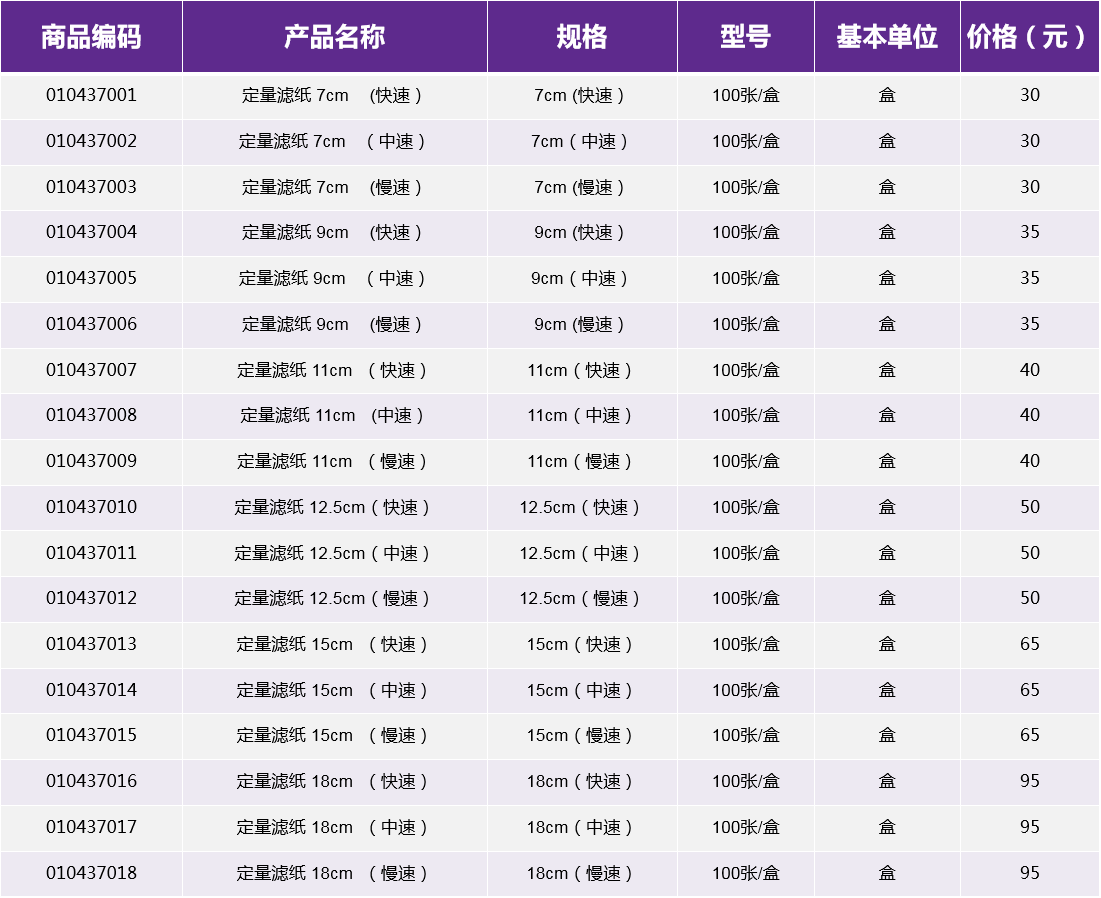Select product name 定量滤纸 9cm (慢速)
The image size is (1101, 898).
click(x=332, y=324)
